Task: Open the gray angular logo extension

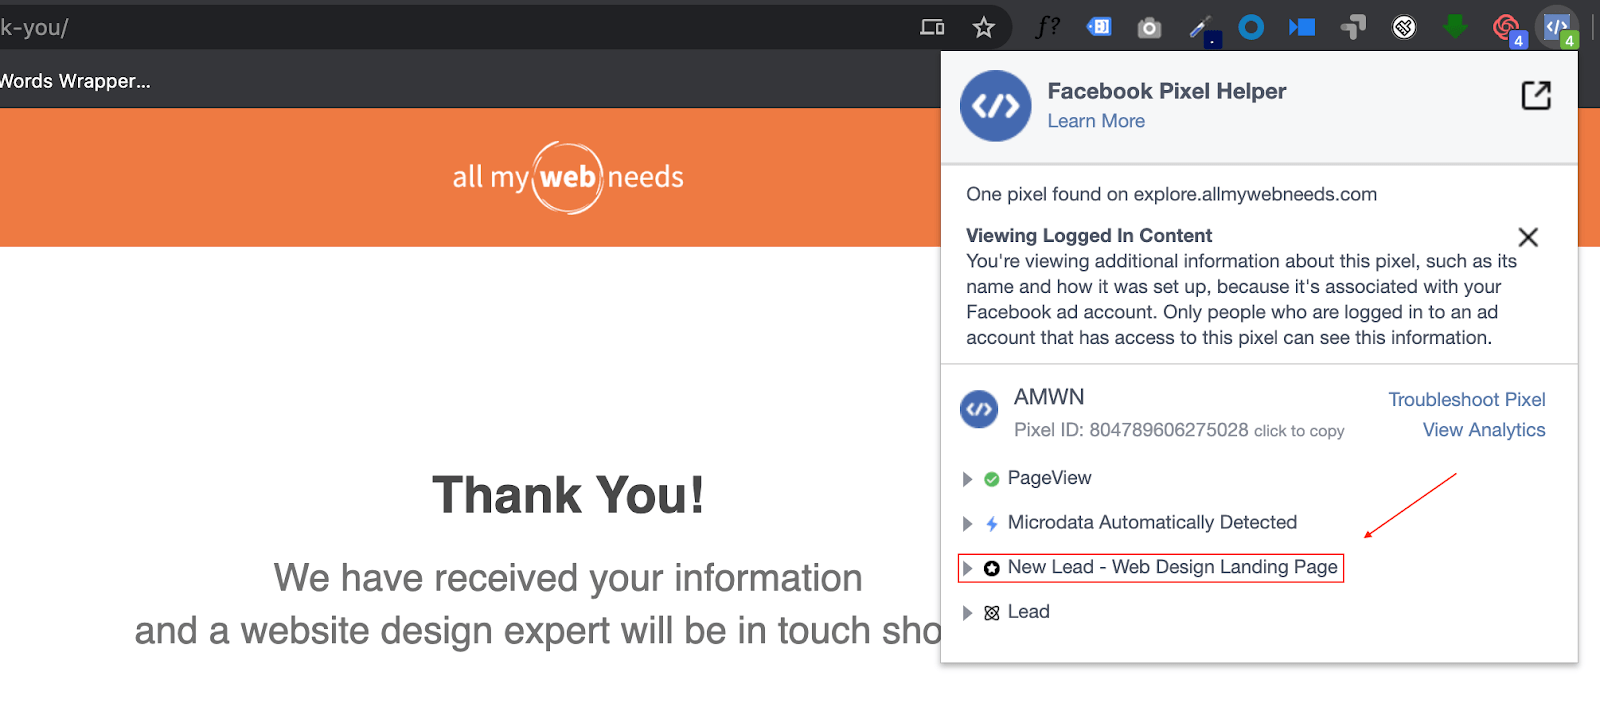Action: [x=1353, y=27]
